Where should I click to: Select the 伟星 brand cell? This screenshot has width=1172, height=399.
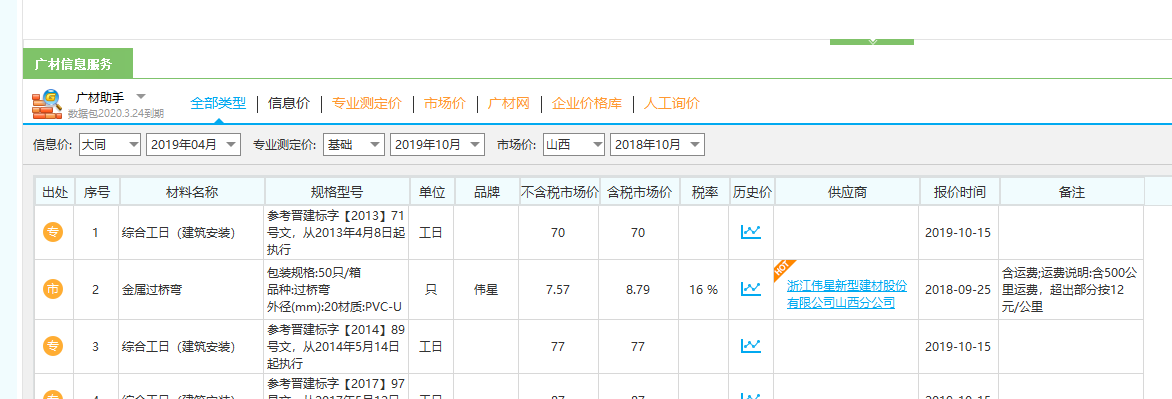click(x=487, y=289)
